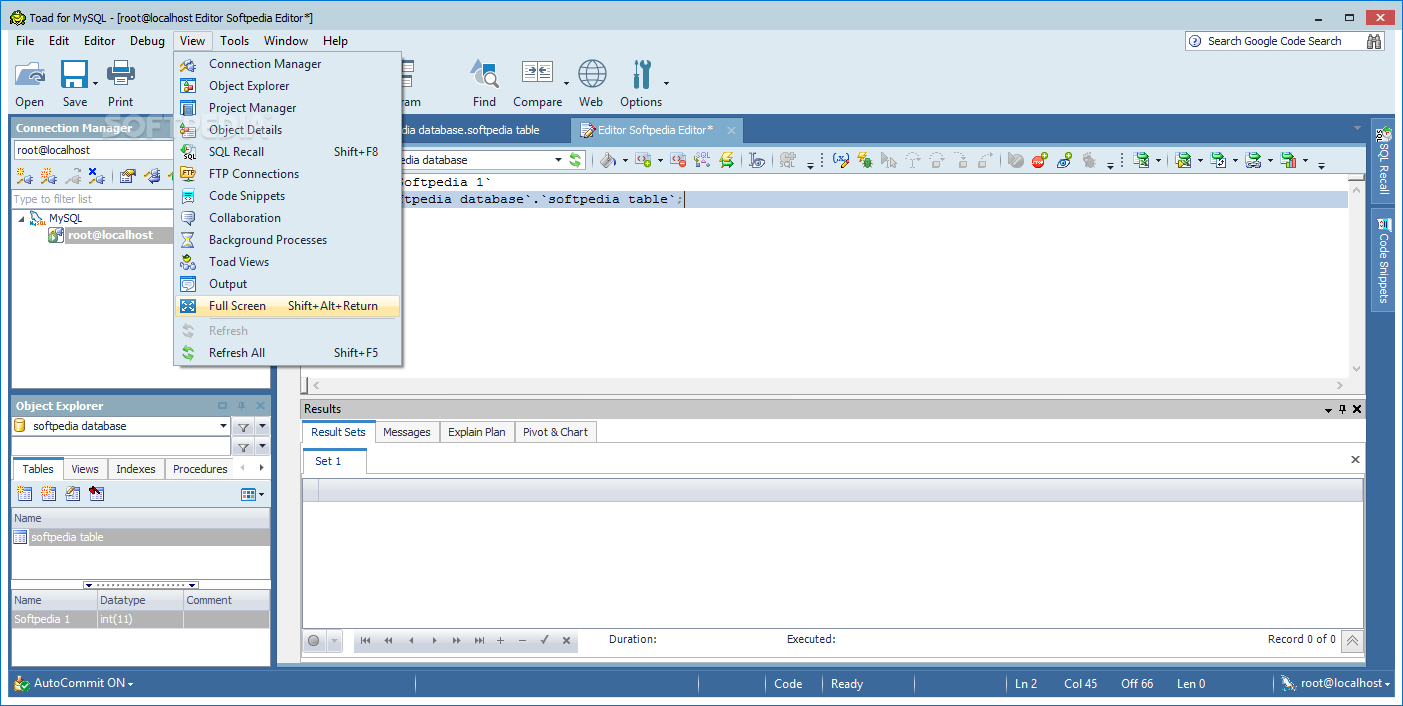Click the last record navigation arrow in results
Image resolution: width=1403 pixels, height=706 pixels.
point(479,640)
